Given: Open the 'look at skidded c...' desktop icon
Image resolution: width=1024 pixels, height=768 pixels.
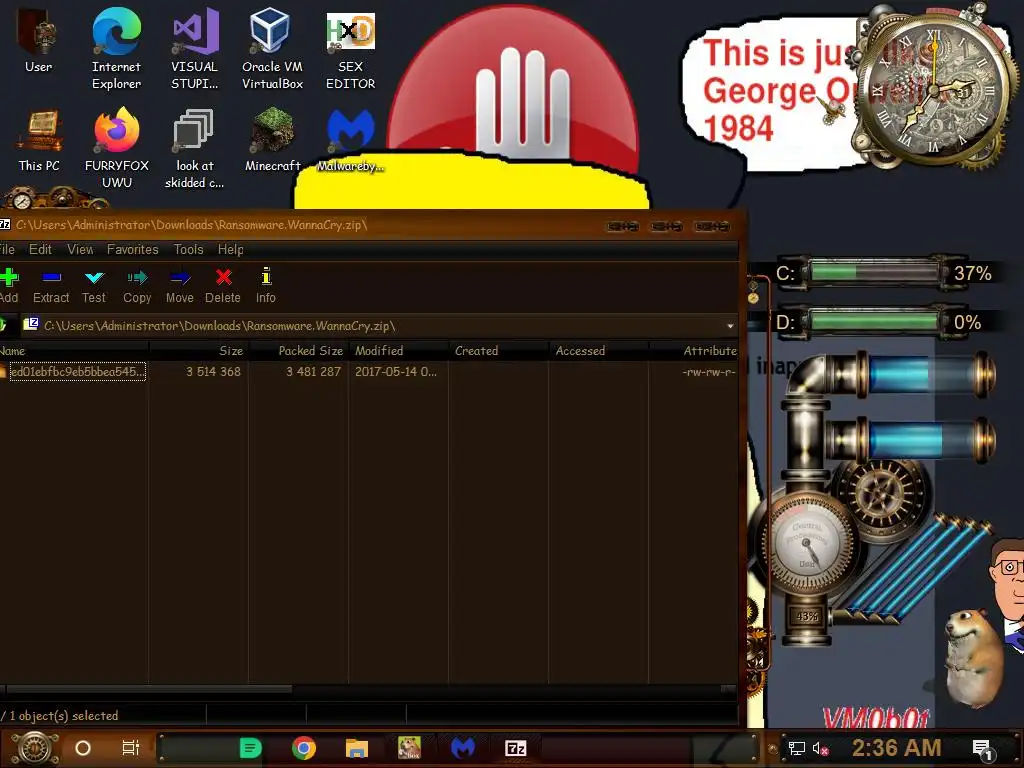Looking at the screenshot, I should point(195,148).
